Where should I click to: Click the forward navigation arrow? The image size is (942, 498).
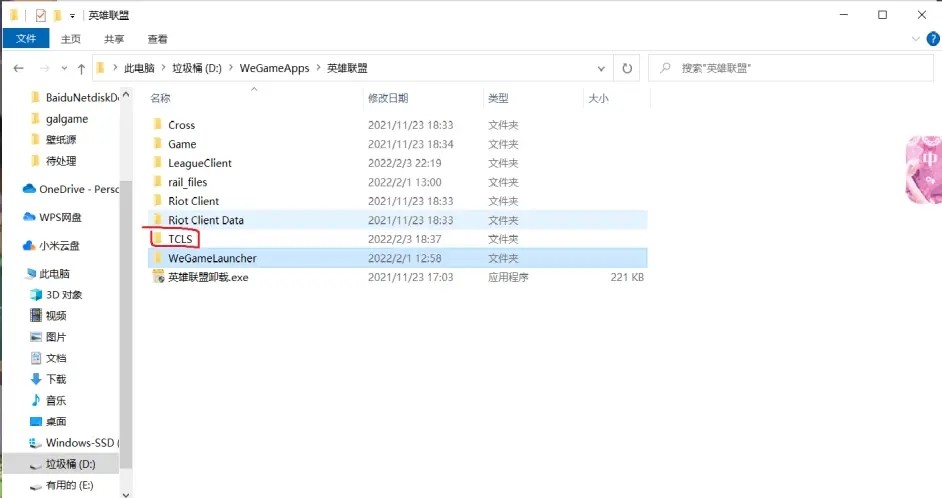point(44,68)
